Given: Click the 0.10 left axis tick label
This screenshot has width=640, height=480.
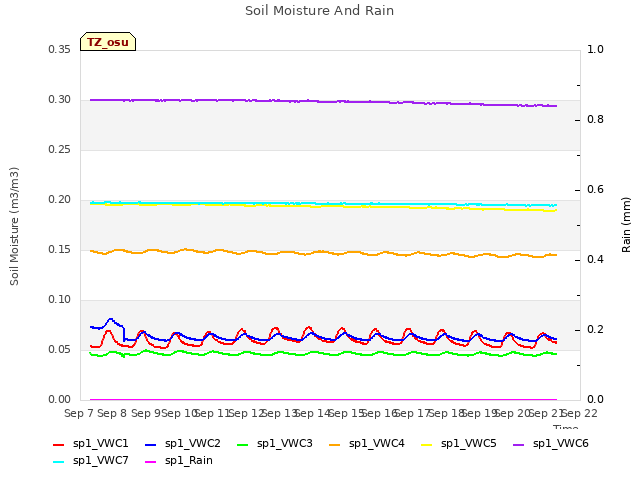Looking at the screenshot, I should point(60,300).
